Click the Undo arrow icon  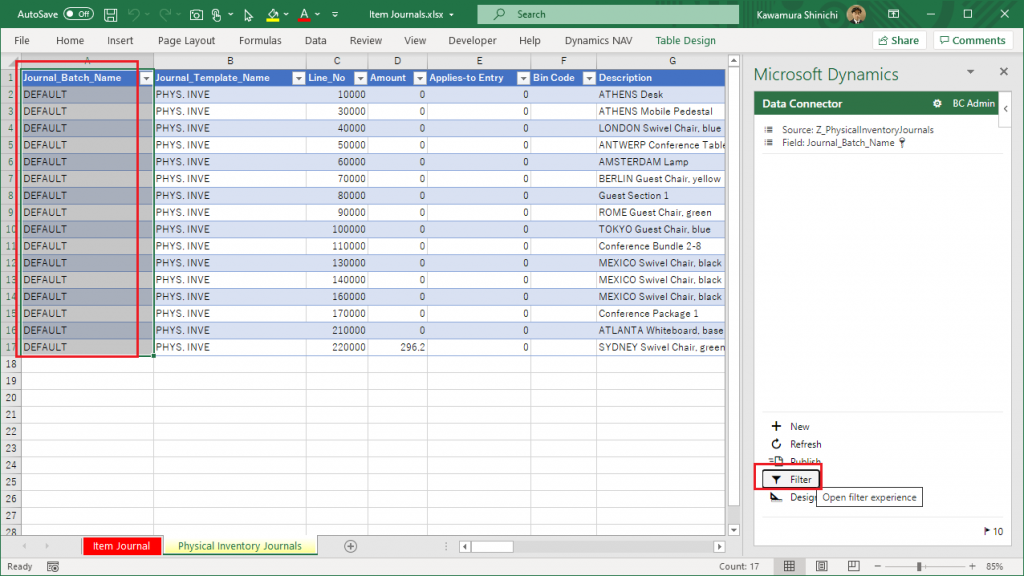click(x=133, y=14)
